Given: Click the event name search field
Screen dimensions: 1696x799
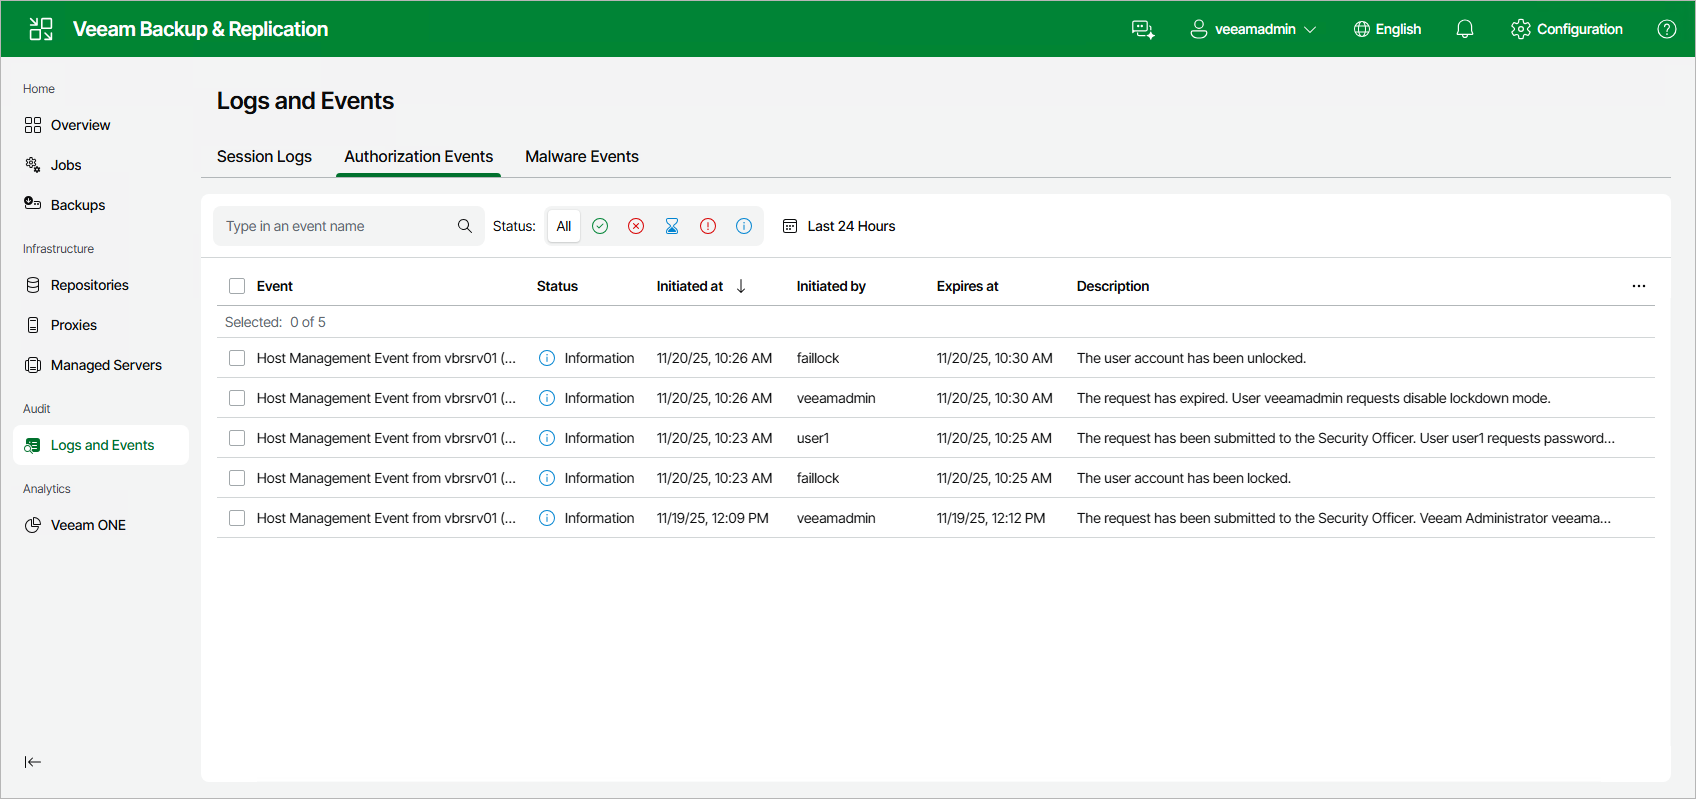Looking at the screenshot, I should 335,226.
